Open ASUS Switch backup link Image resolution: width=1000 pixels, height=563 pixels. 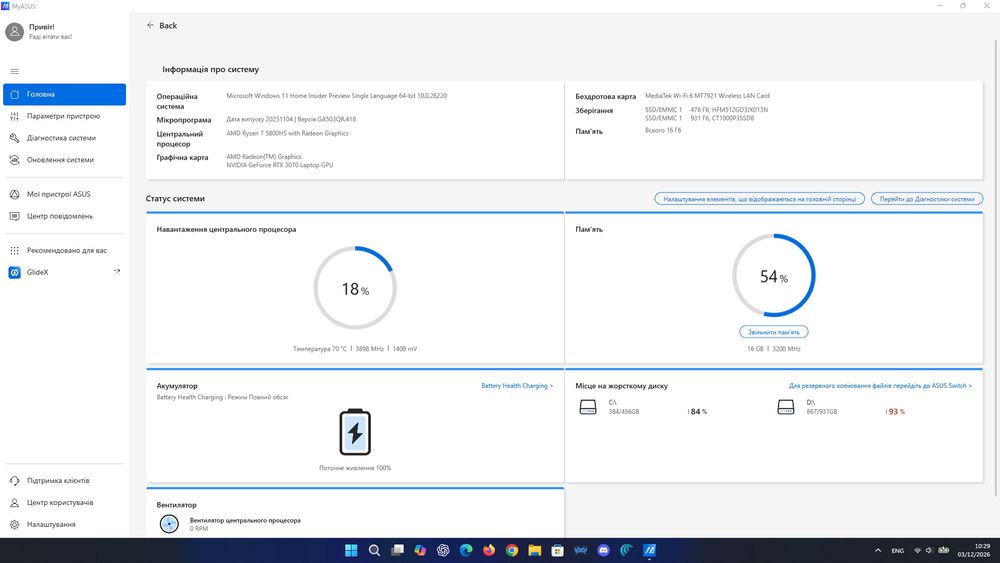880,386
